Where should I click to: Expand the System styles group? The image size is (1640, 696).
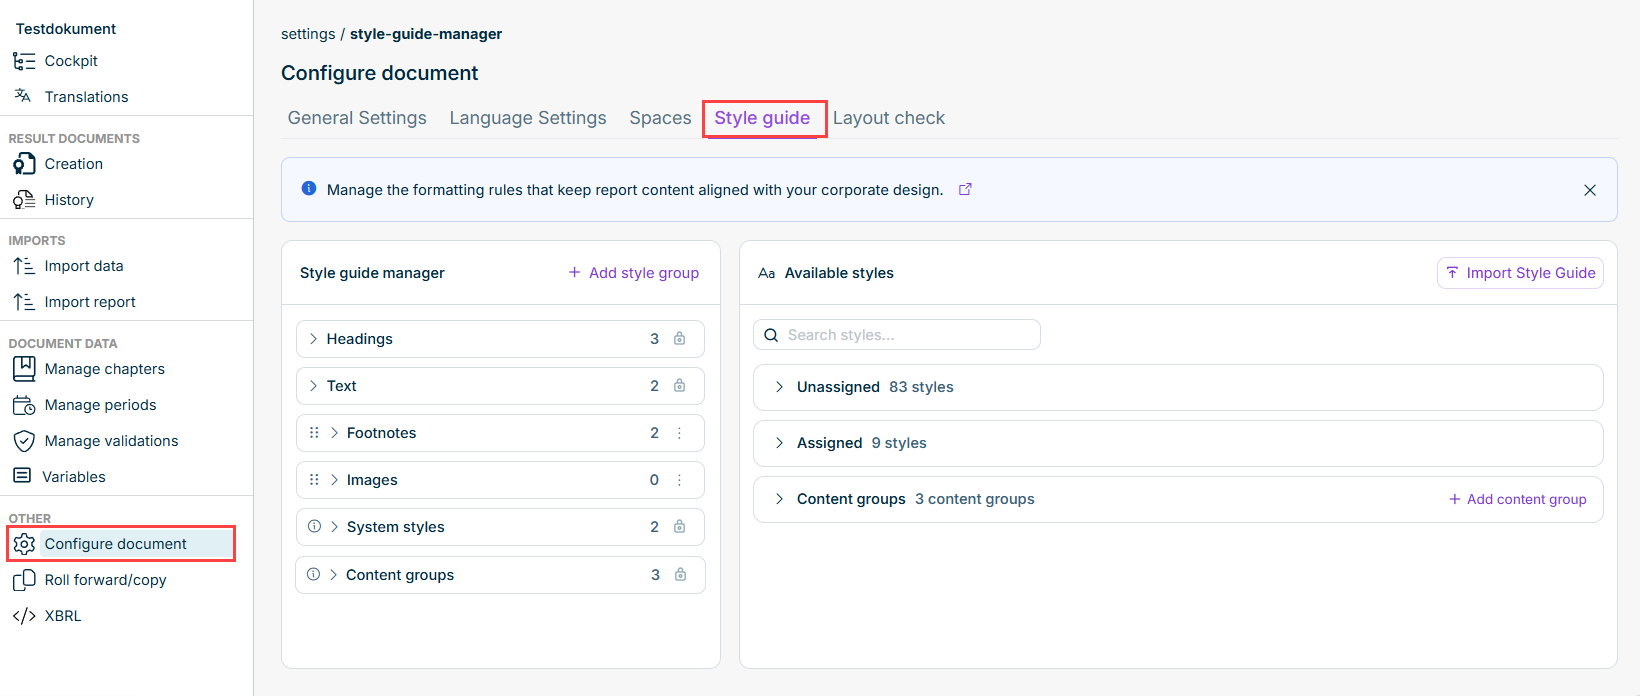[334, 527]
